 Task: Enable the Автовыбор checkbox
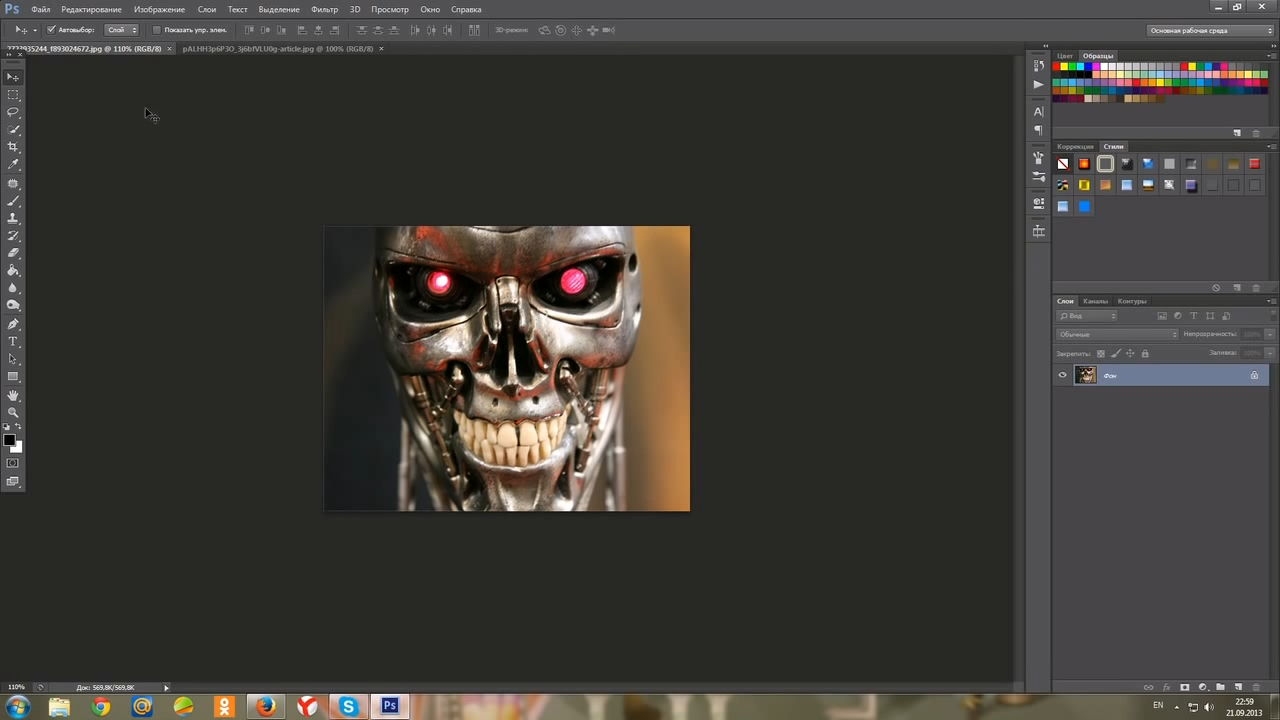point(51,30)
